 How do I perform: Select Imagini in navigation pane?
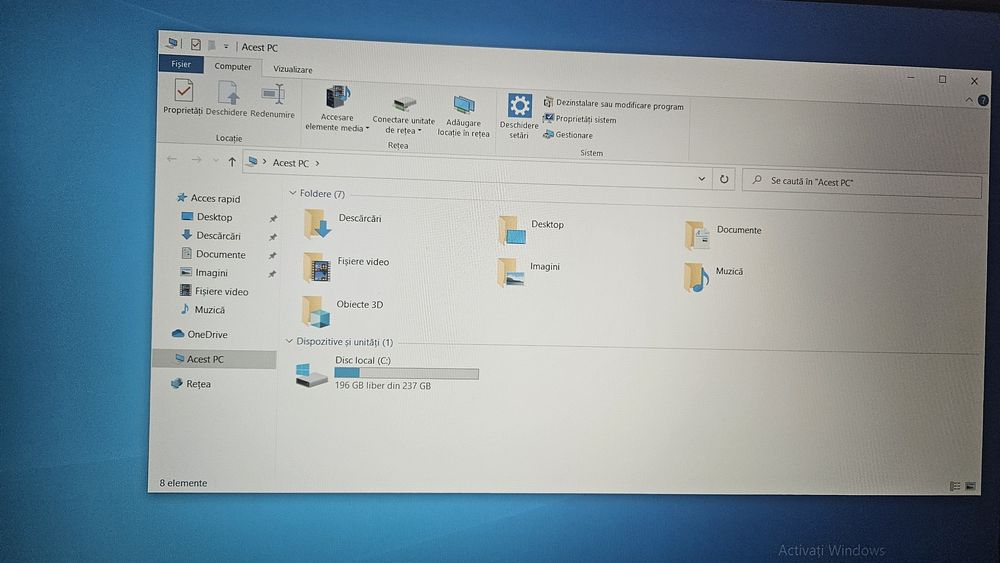[x=204, y=272]
